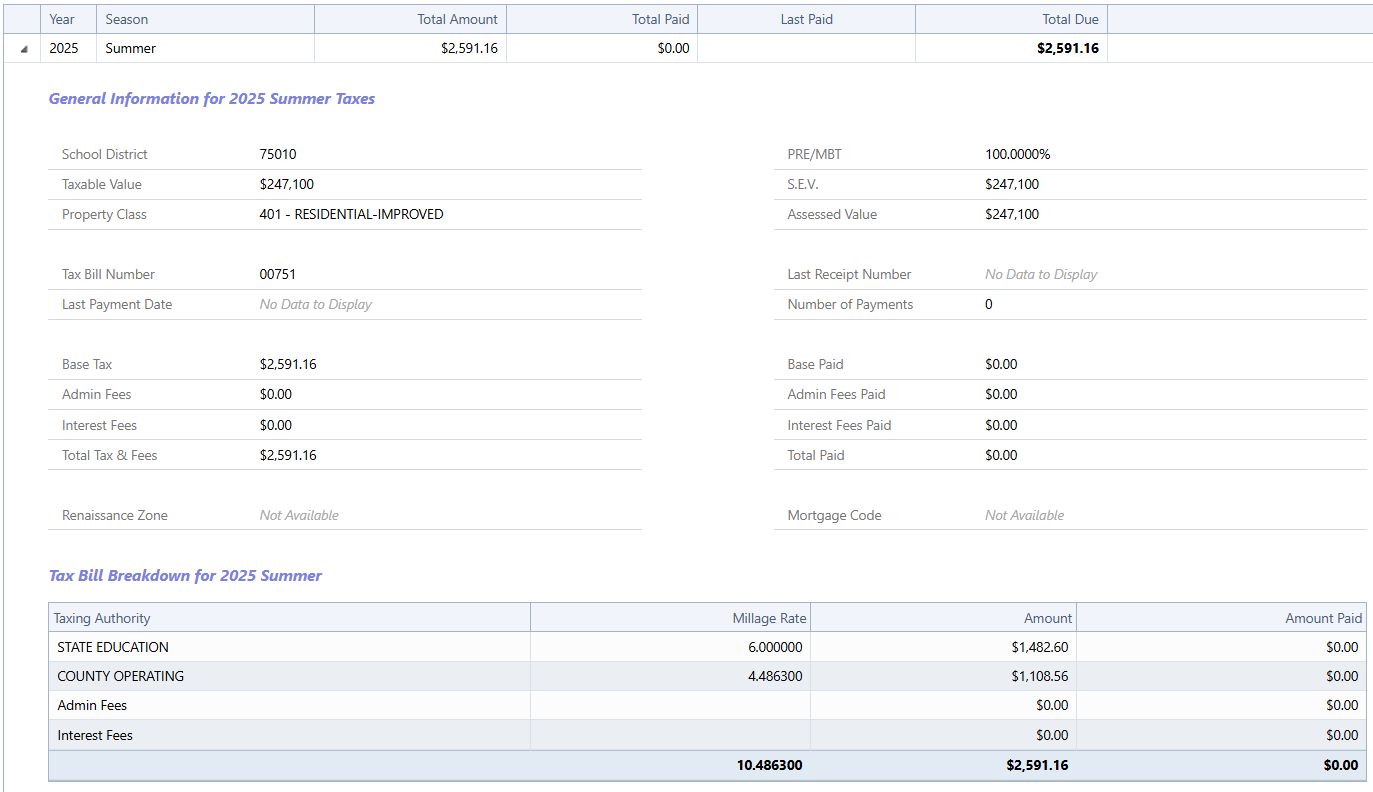
Task: Click the Taxing Authority column header
Action: 102,618
